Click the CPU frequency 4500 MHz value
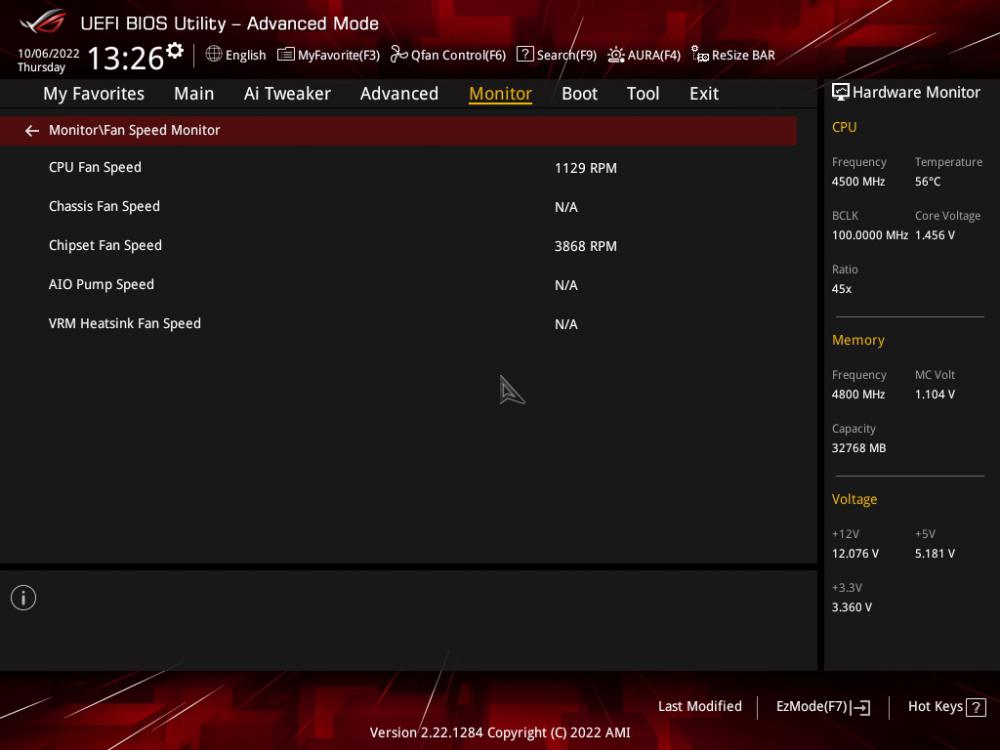 (x=858, y=182)
